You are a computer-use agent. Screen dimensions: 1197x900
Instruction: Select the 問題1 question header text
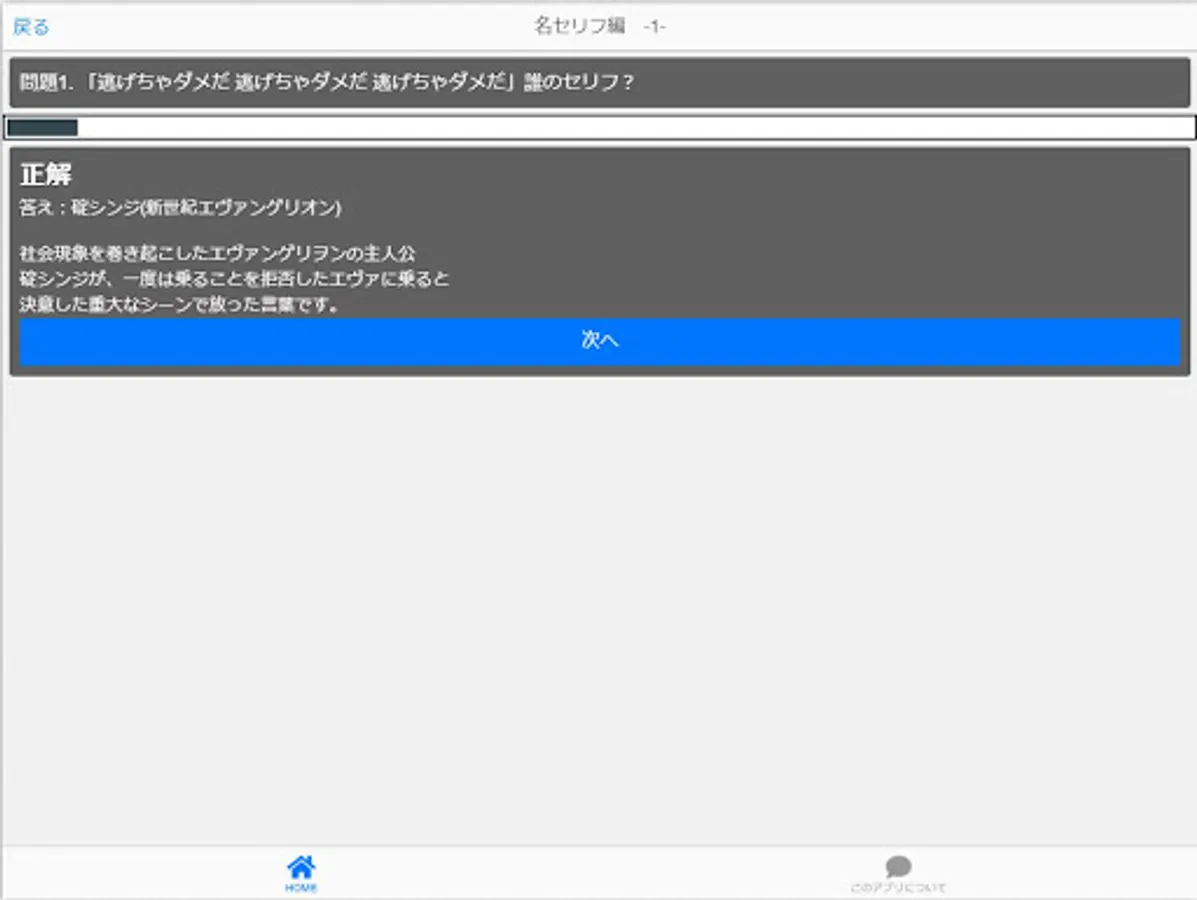click(x=327, y=82)
